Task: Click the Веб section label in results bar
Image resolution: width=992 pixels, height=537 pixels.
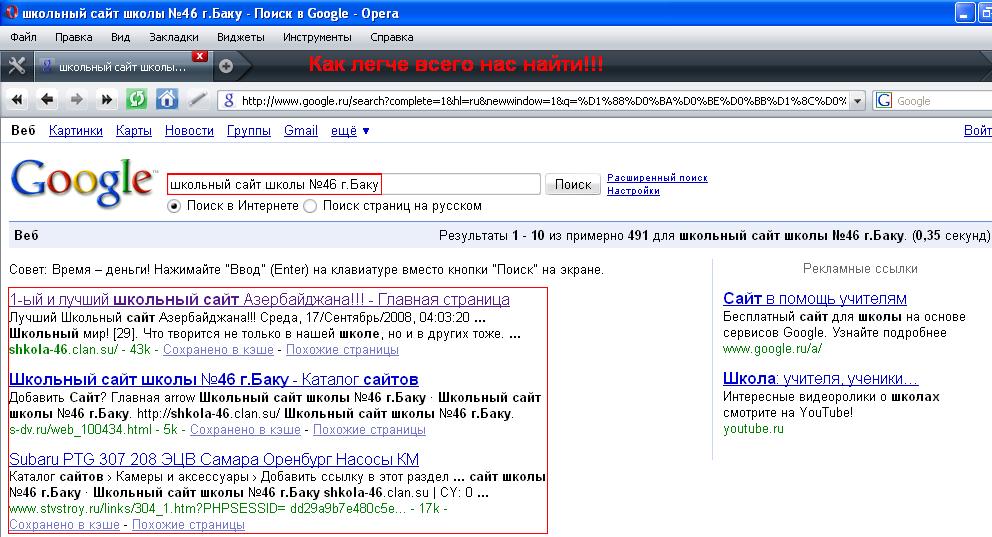Action: [26, 235]
